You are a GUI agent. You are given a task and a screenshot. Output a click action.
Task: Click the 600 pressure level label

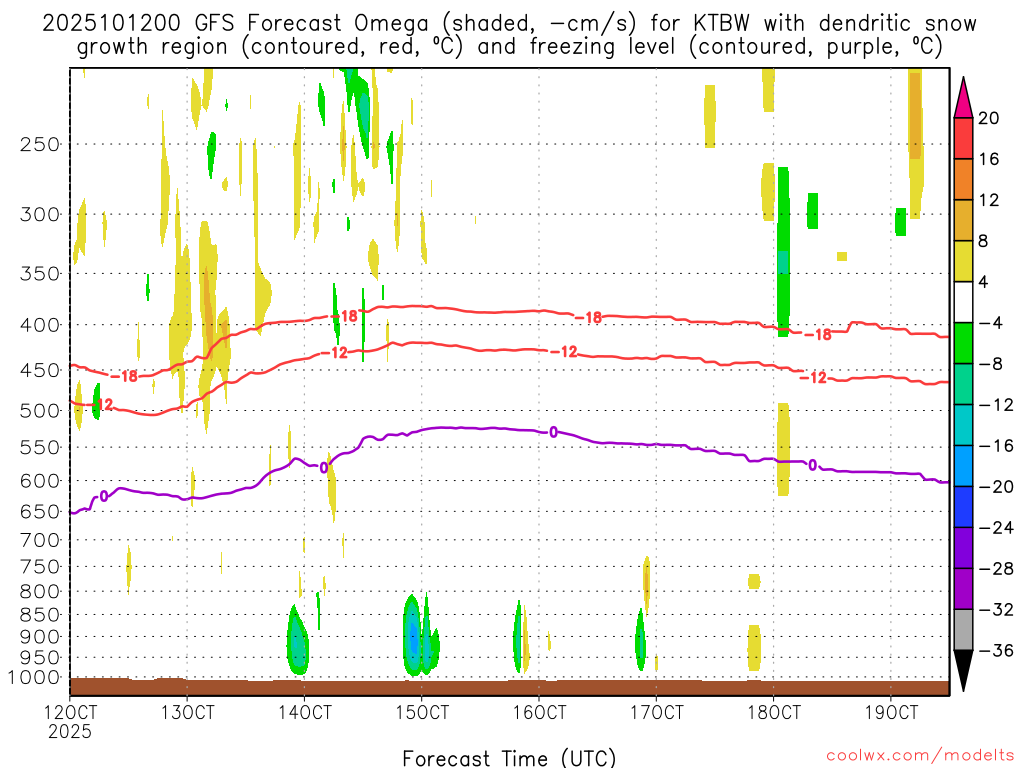point(40,481)
